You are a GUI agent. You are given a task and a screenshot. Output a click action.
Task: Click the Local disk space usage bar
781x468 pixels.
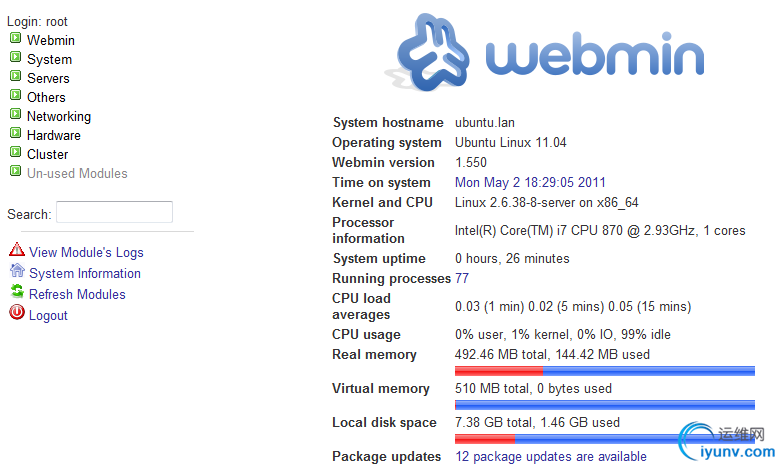coord(604,439)
